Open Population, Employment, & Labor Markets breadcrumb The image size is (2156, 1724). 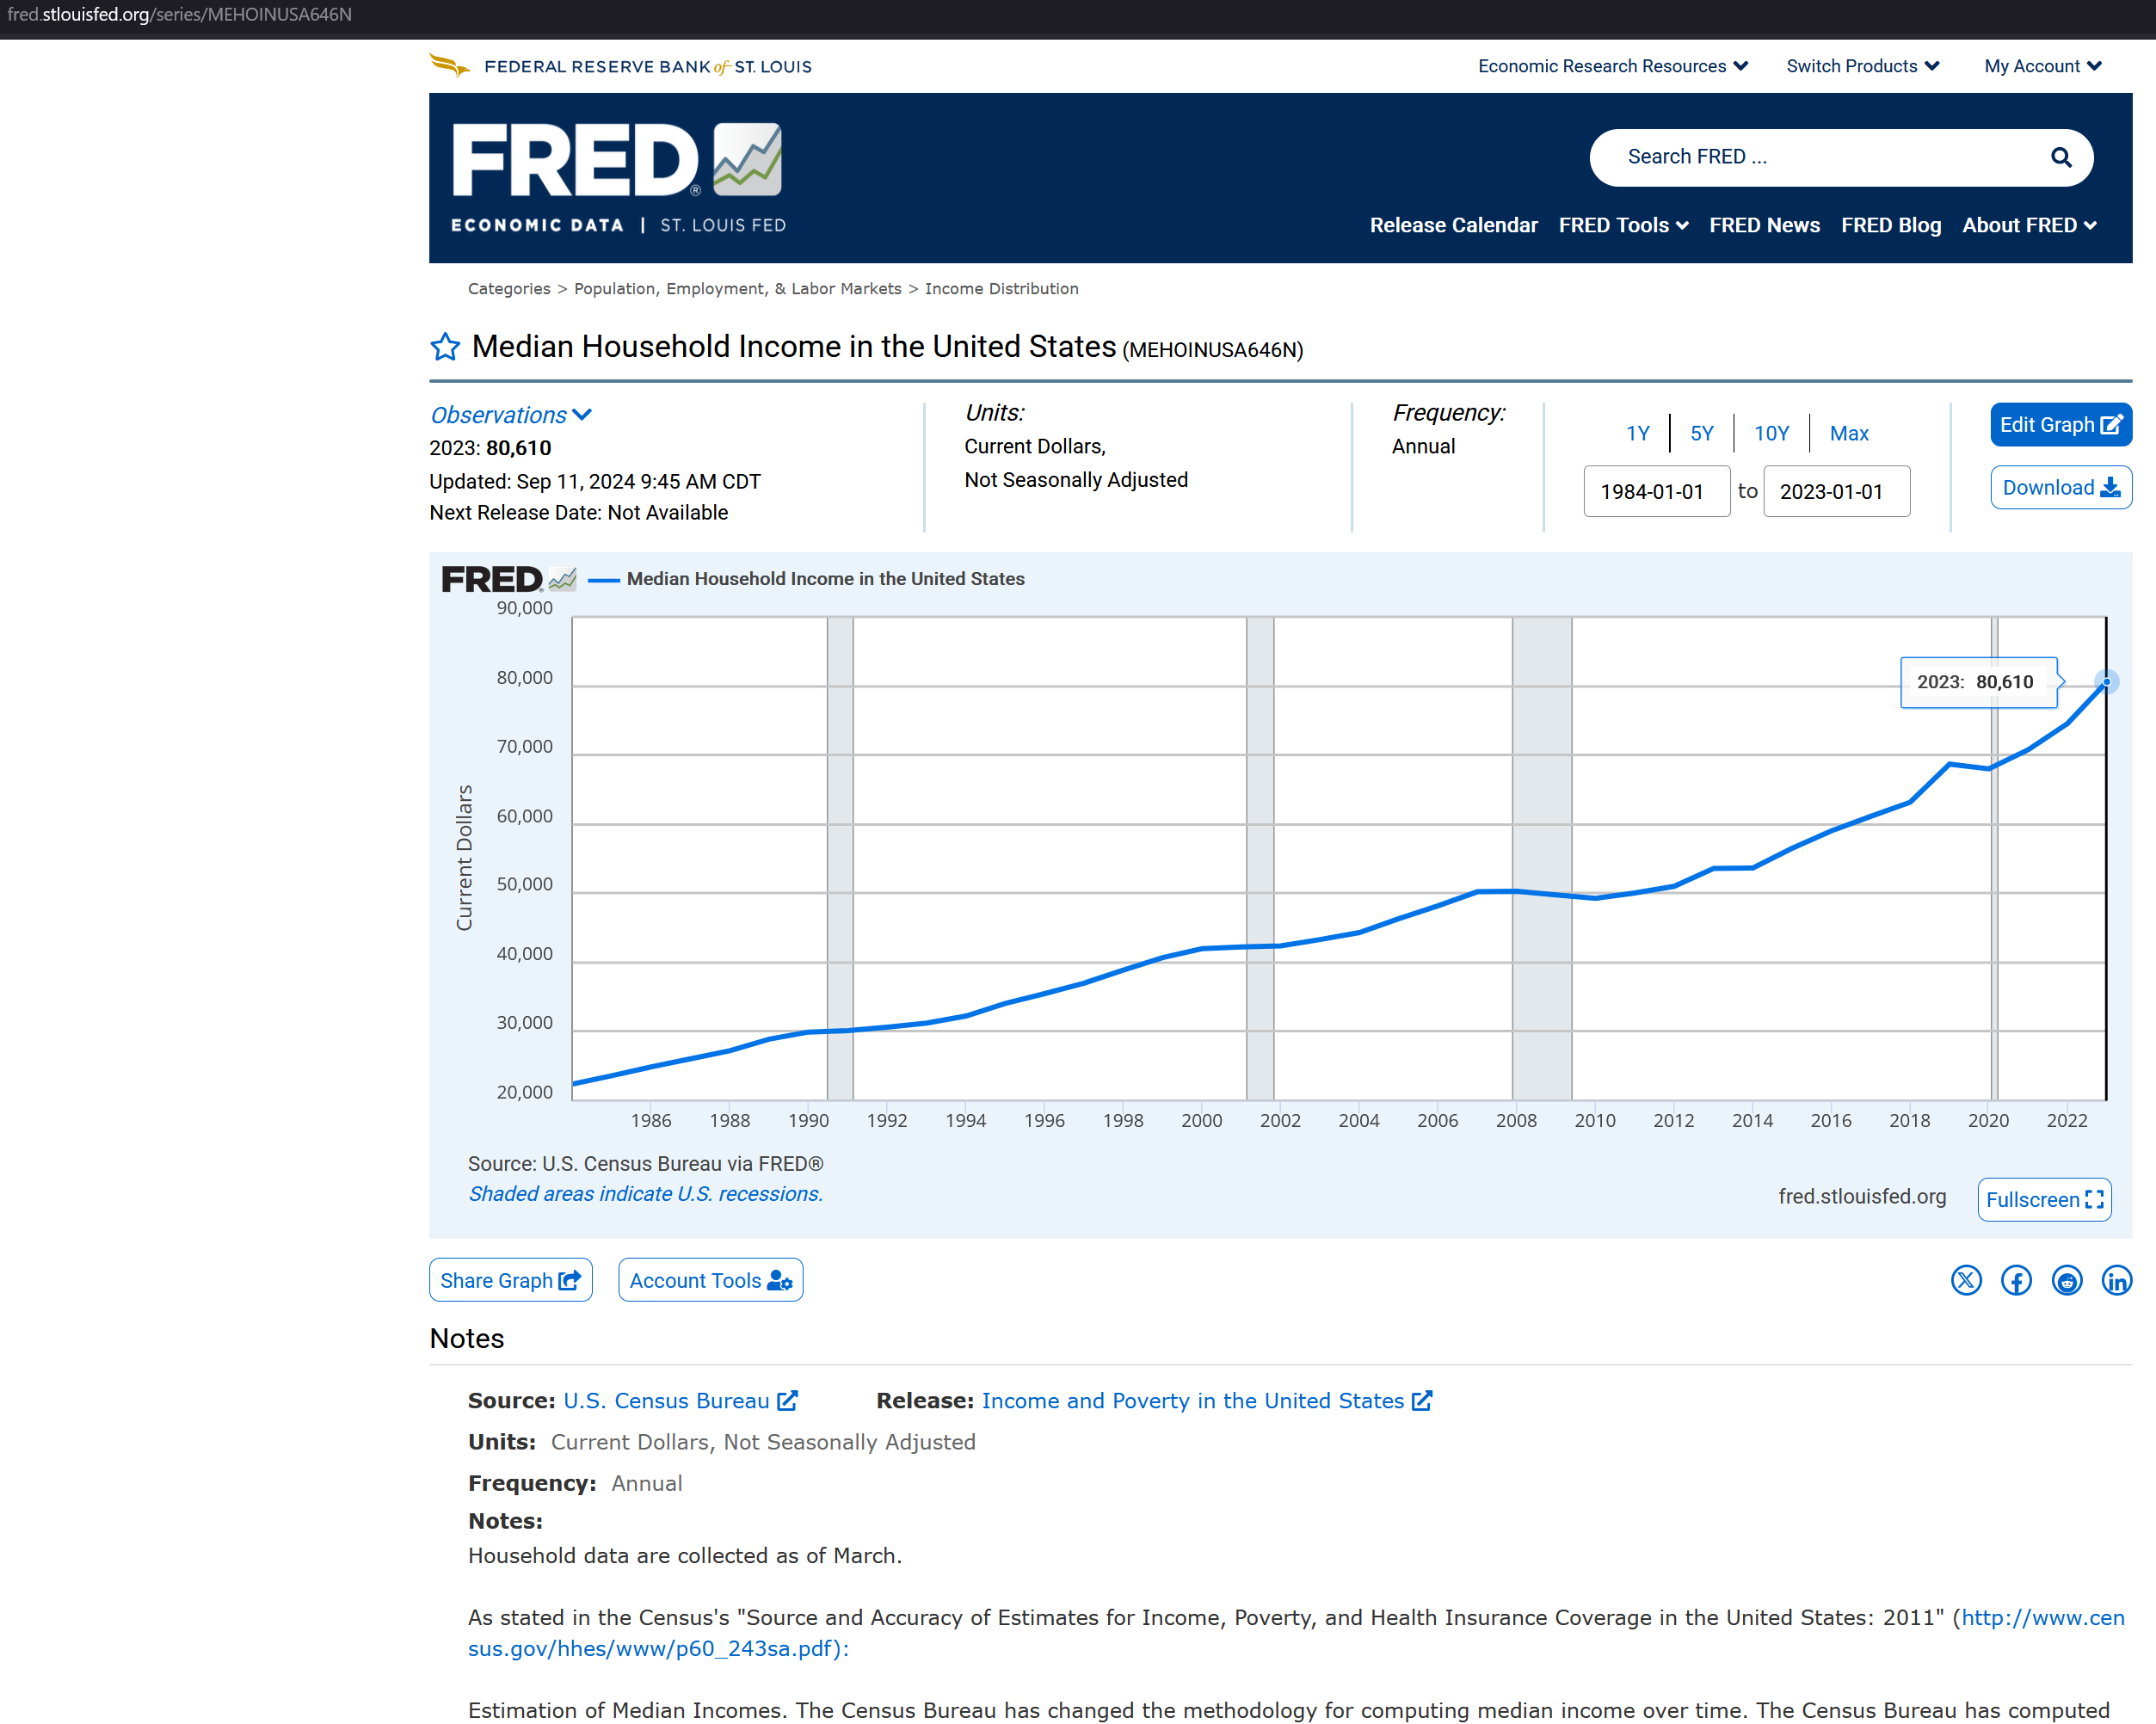(x=737, y=289)
